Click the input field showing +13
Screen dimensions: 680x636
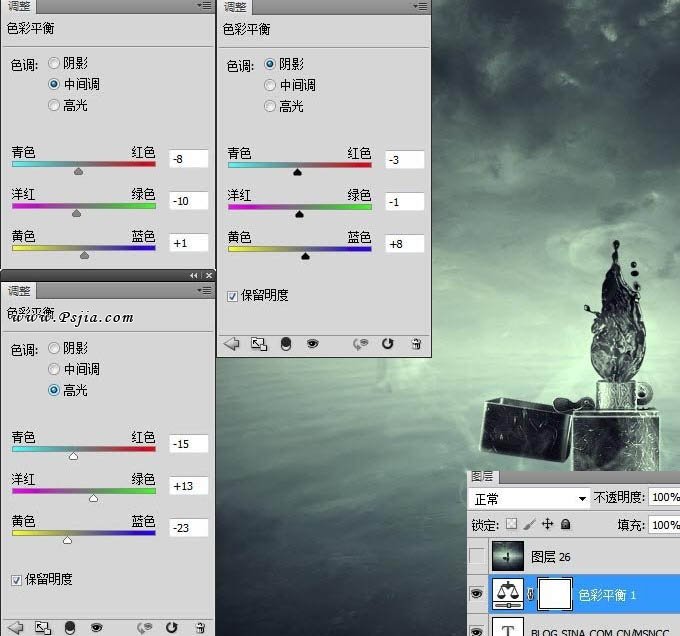[189, 486]
